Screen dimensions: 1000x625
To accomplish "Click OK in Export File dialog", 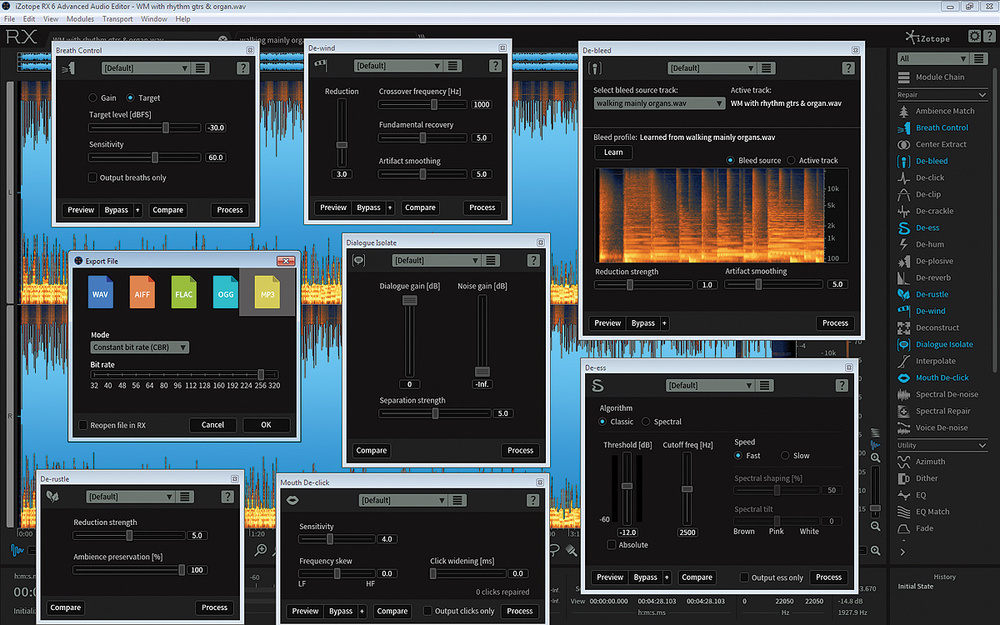I will (x=266, y=425).
